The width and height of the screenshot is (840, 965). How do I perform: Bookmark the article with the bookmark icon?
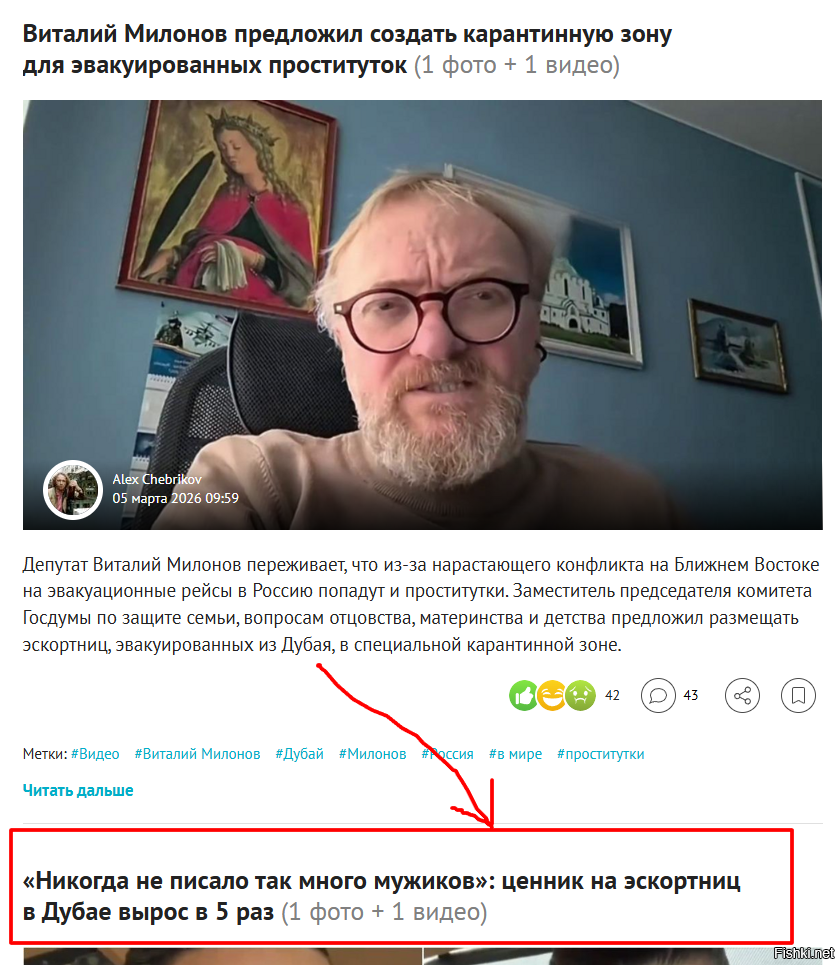click(798, 695)
